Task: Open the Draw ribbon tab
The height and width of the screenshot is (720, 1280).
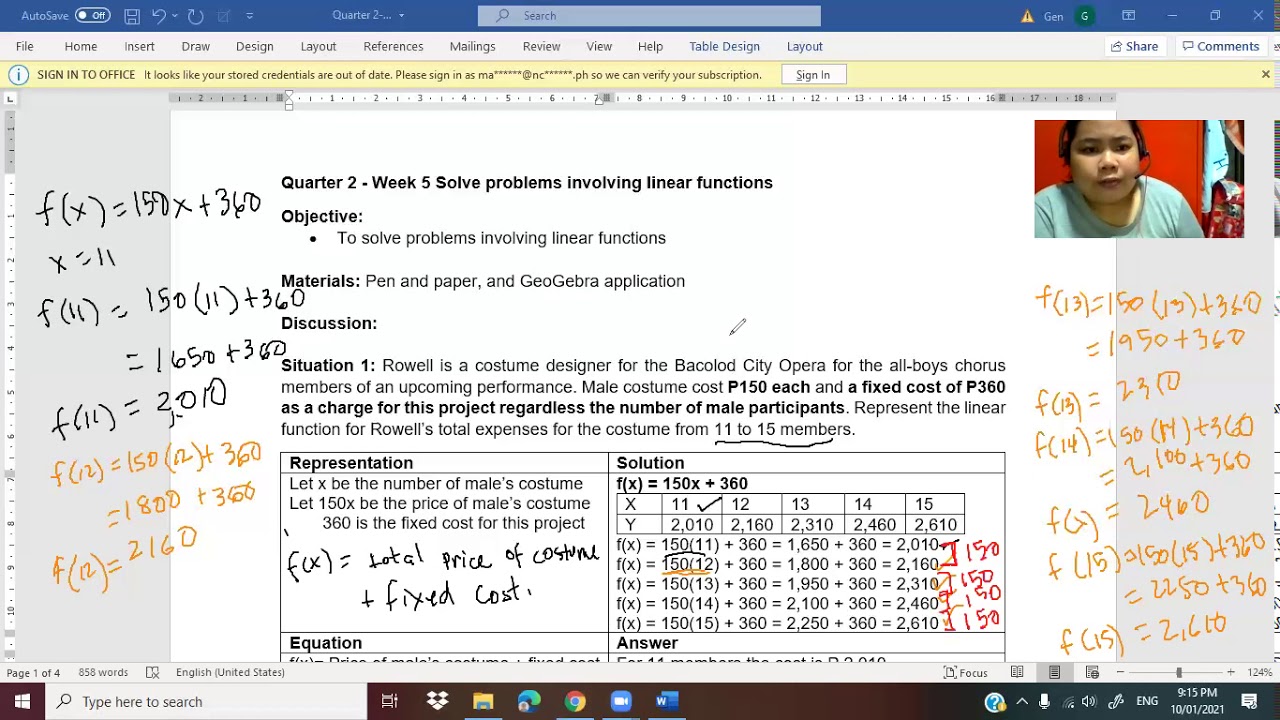Action: (196, 46)
